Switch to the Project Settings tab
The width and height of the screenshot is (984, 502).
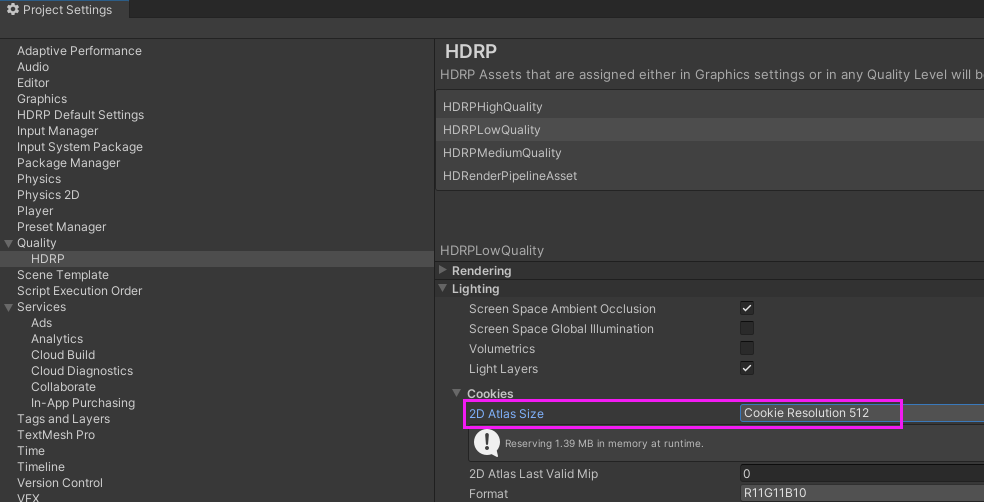[64, 9]
